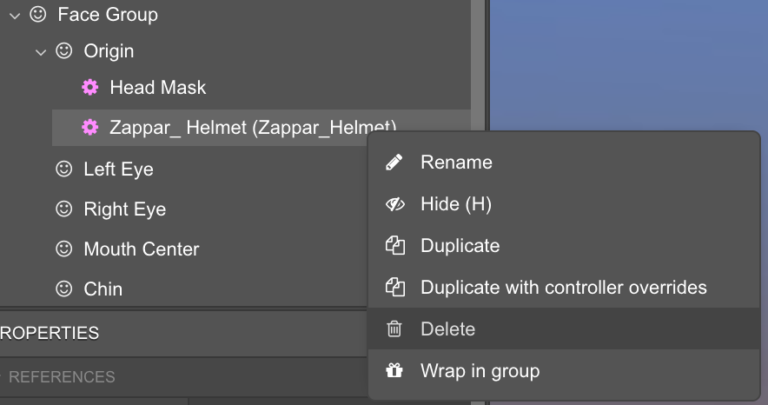This screenshot has width=768, height=405.
Task: Collapse the Face Group tree node
Action: [x=15, y=16]
